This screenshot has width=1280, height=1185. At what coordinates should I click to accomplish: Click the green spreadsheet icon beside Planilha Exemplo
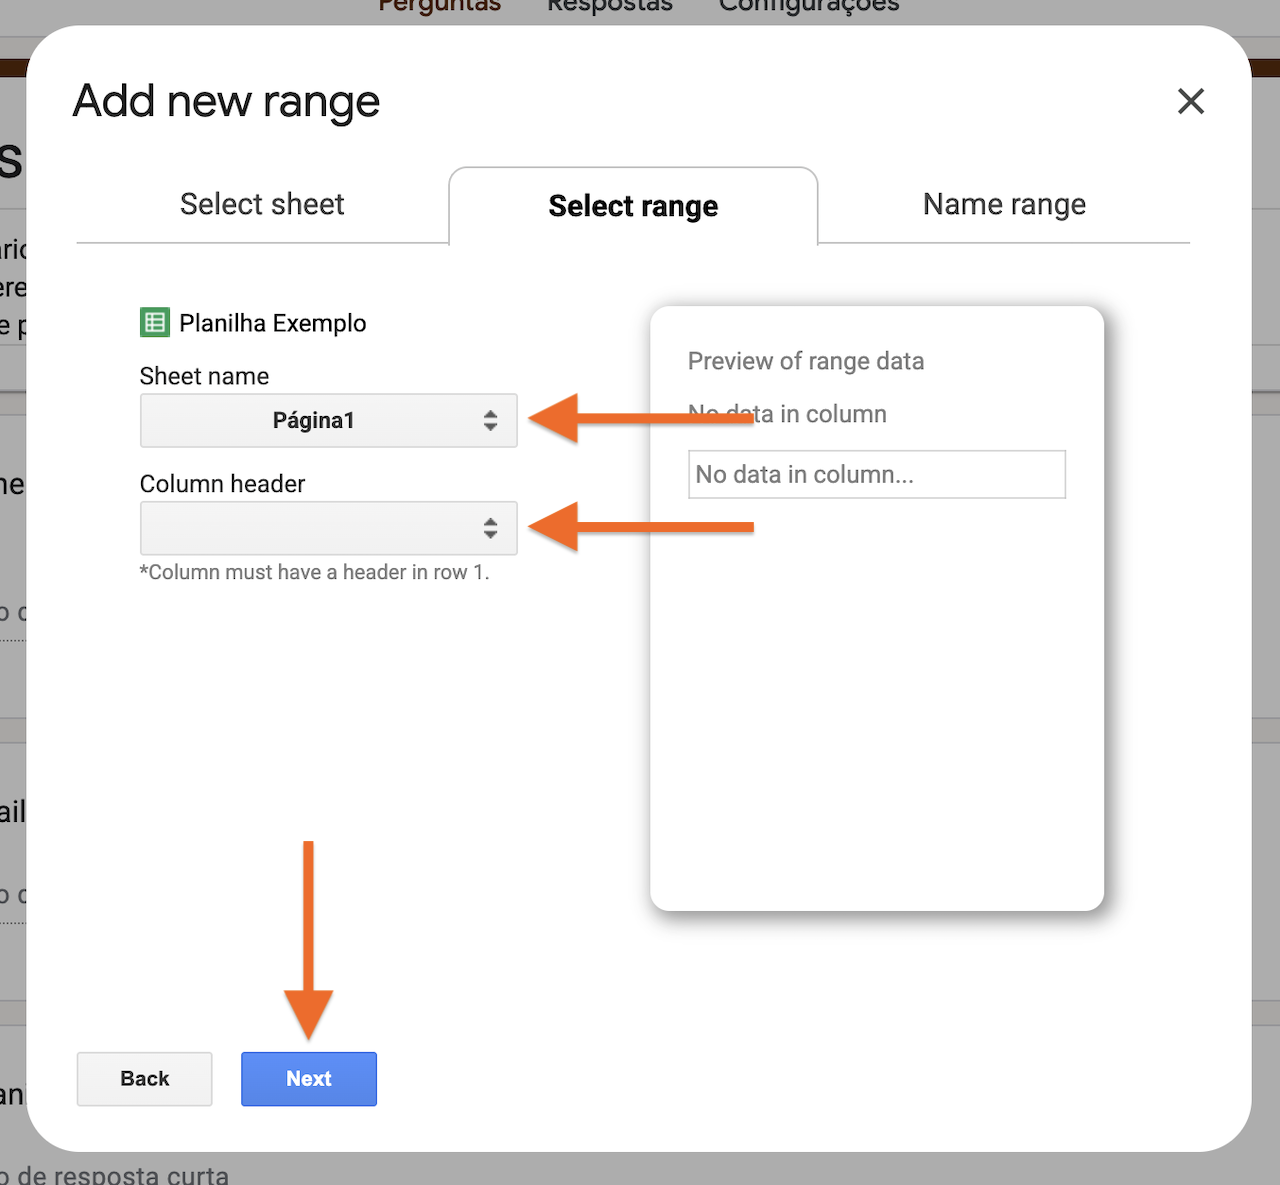pos(154,322)
